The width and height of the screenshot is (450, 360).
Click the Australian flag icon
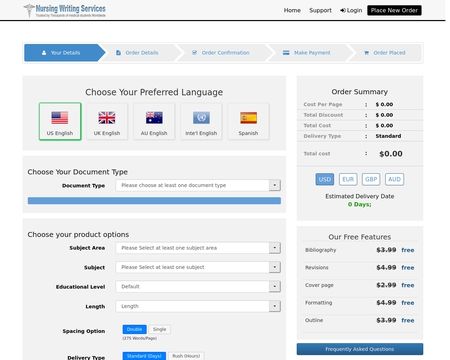(154, 118)
